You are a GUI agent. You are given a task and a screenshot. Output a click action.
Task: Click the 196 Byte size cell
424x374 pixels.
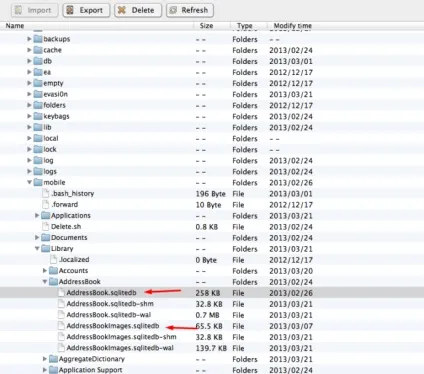coord(211,194)
